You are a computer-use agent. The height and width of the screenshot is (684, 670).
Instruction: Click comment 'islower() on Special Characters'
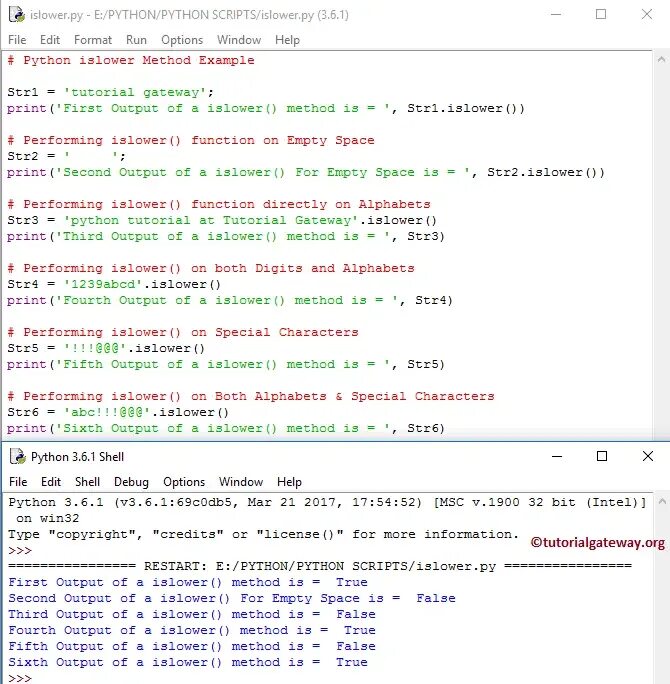coord(183,332)
